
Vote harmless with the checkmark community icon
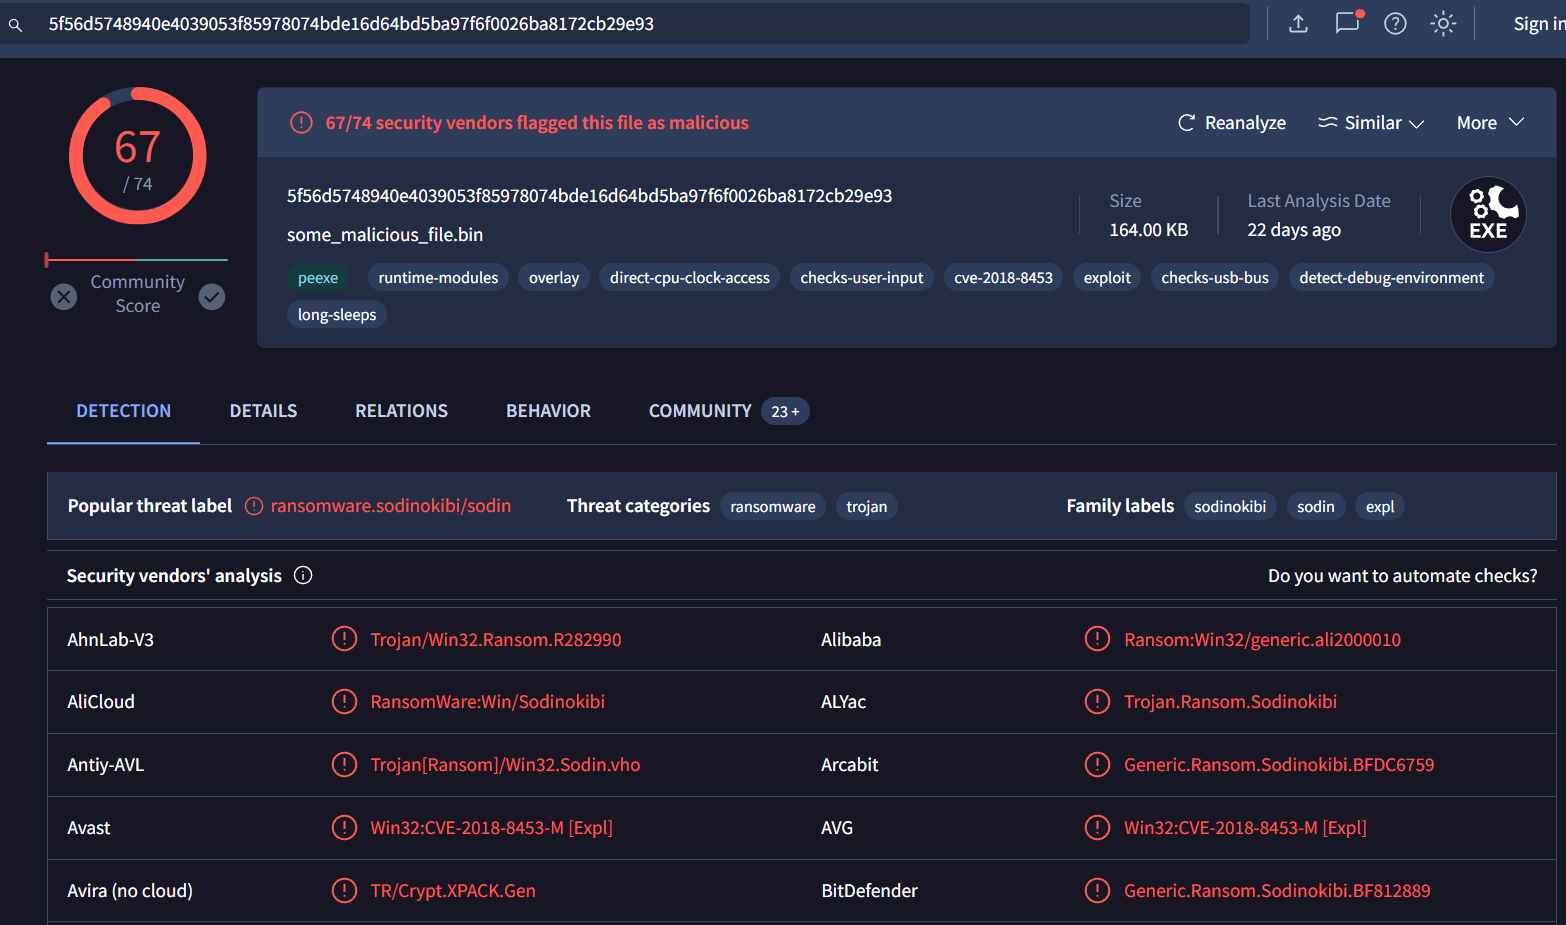pos(212,297)
